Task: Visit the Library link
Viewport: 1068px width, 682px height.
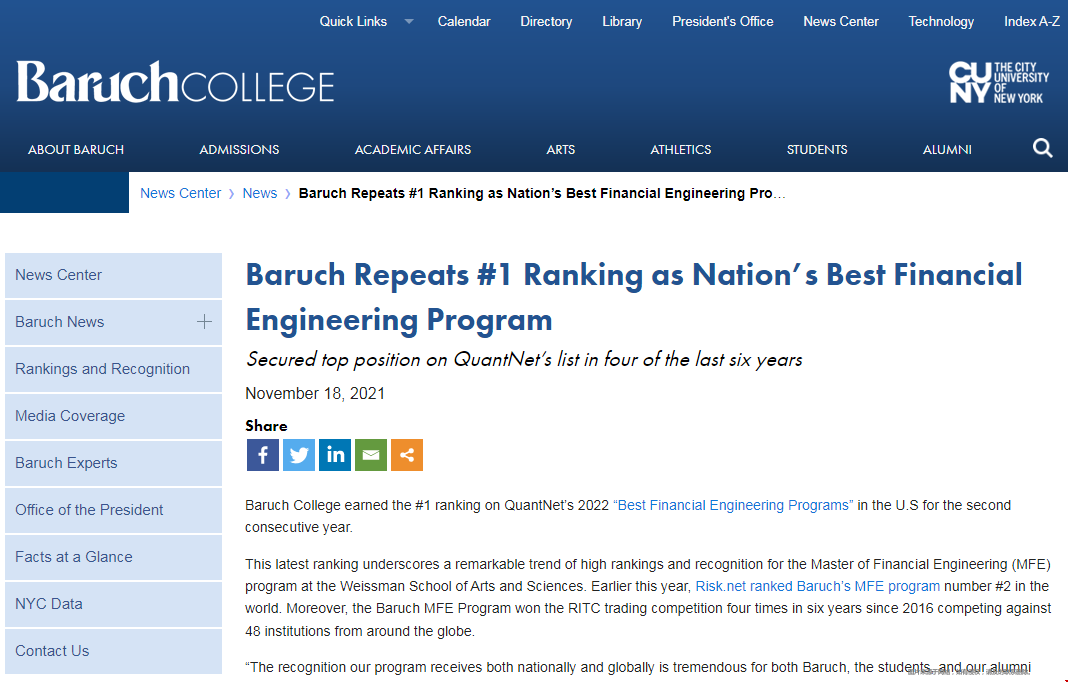Action: 622,22
